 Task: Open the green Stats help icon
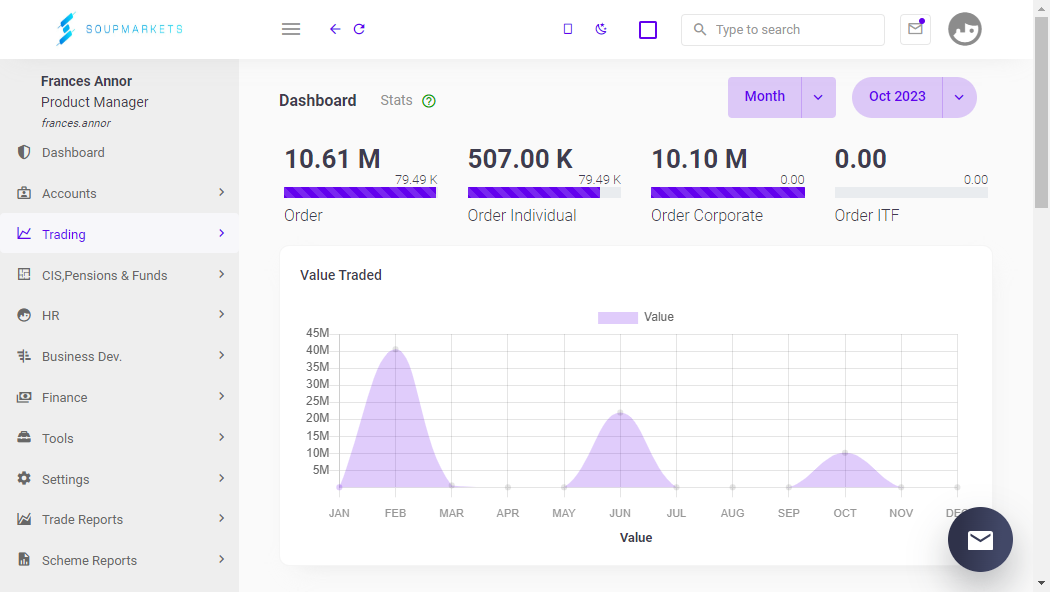click(429, 100)
